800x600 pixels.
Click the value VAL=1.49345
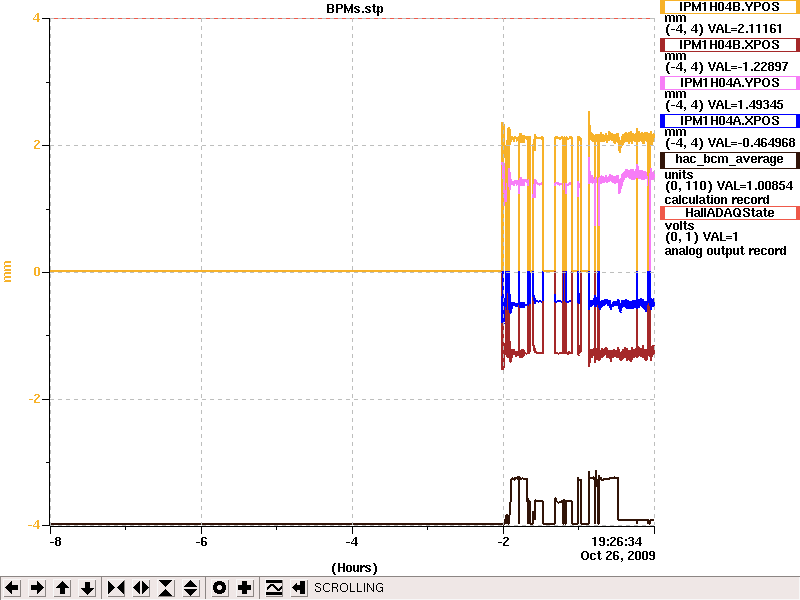pos(743,105)
